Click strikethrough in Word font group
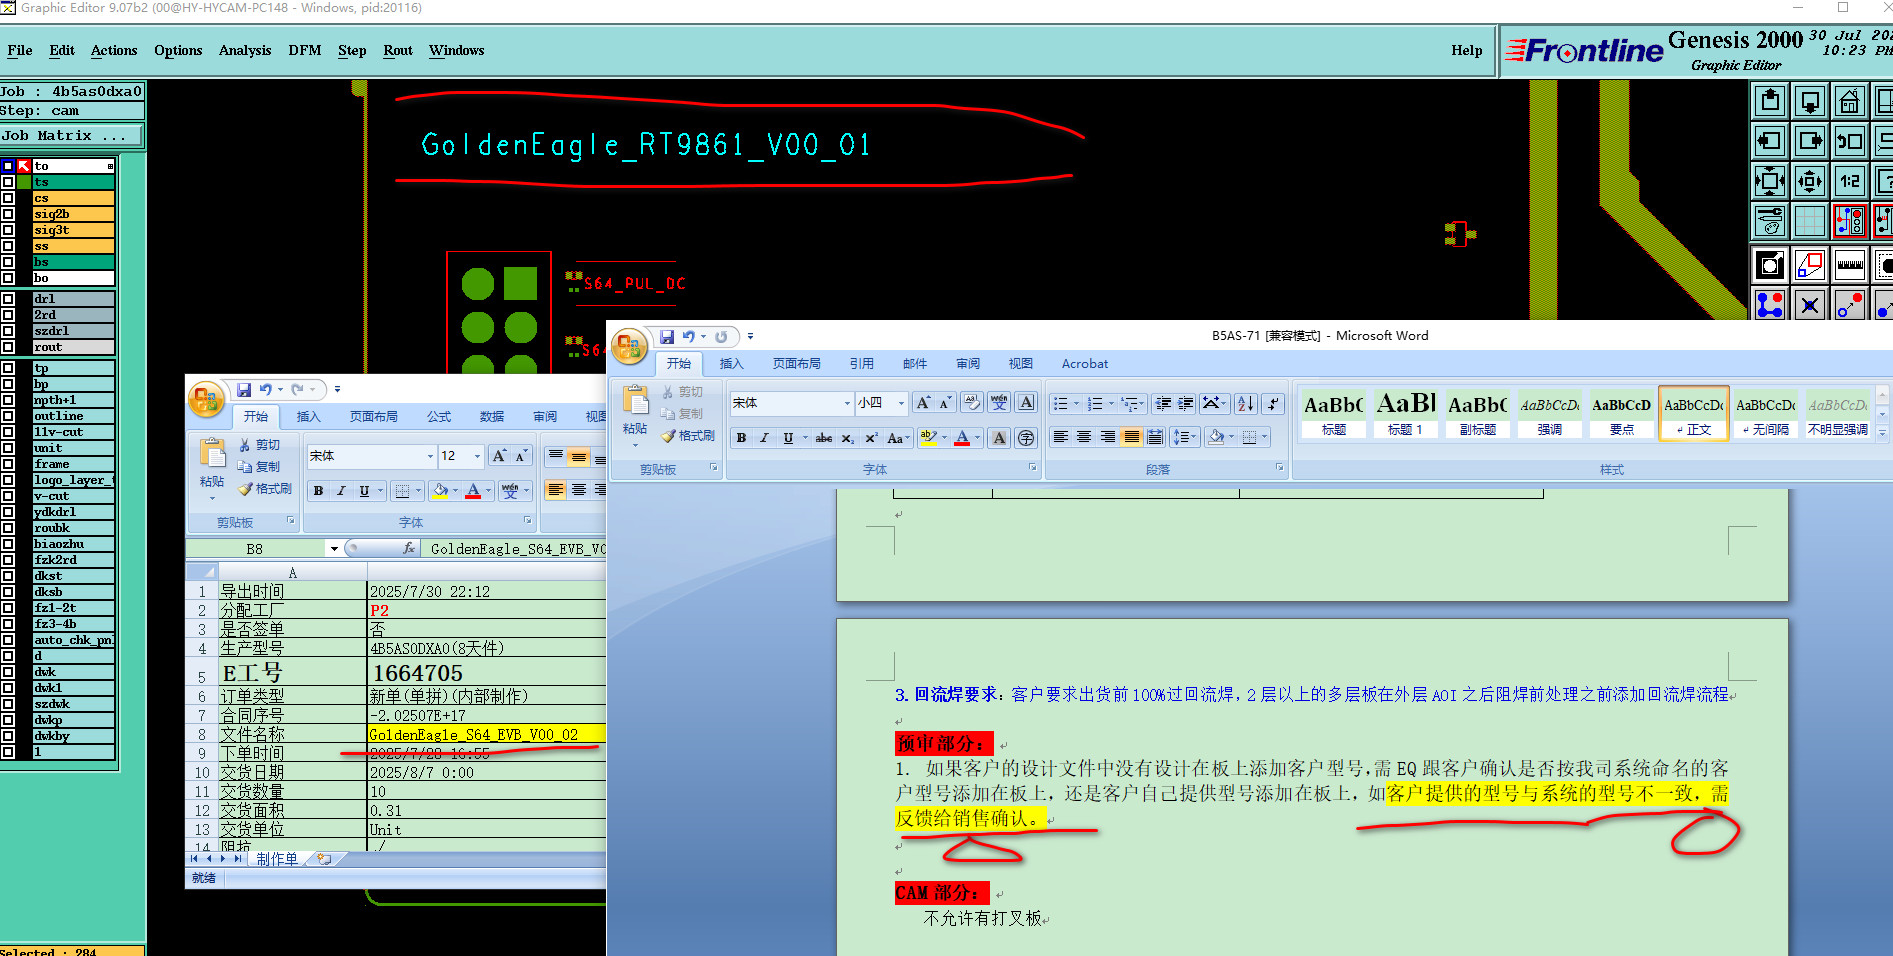This screenshot has height=956, width=1893. pos(823,437)
